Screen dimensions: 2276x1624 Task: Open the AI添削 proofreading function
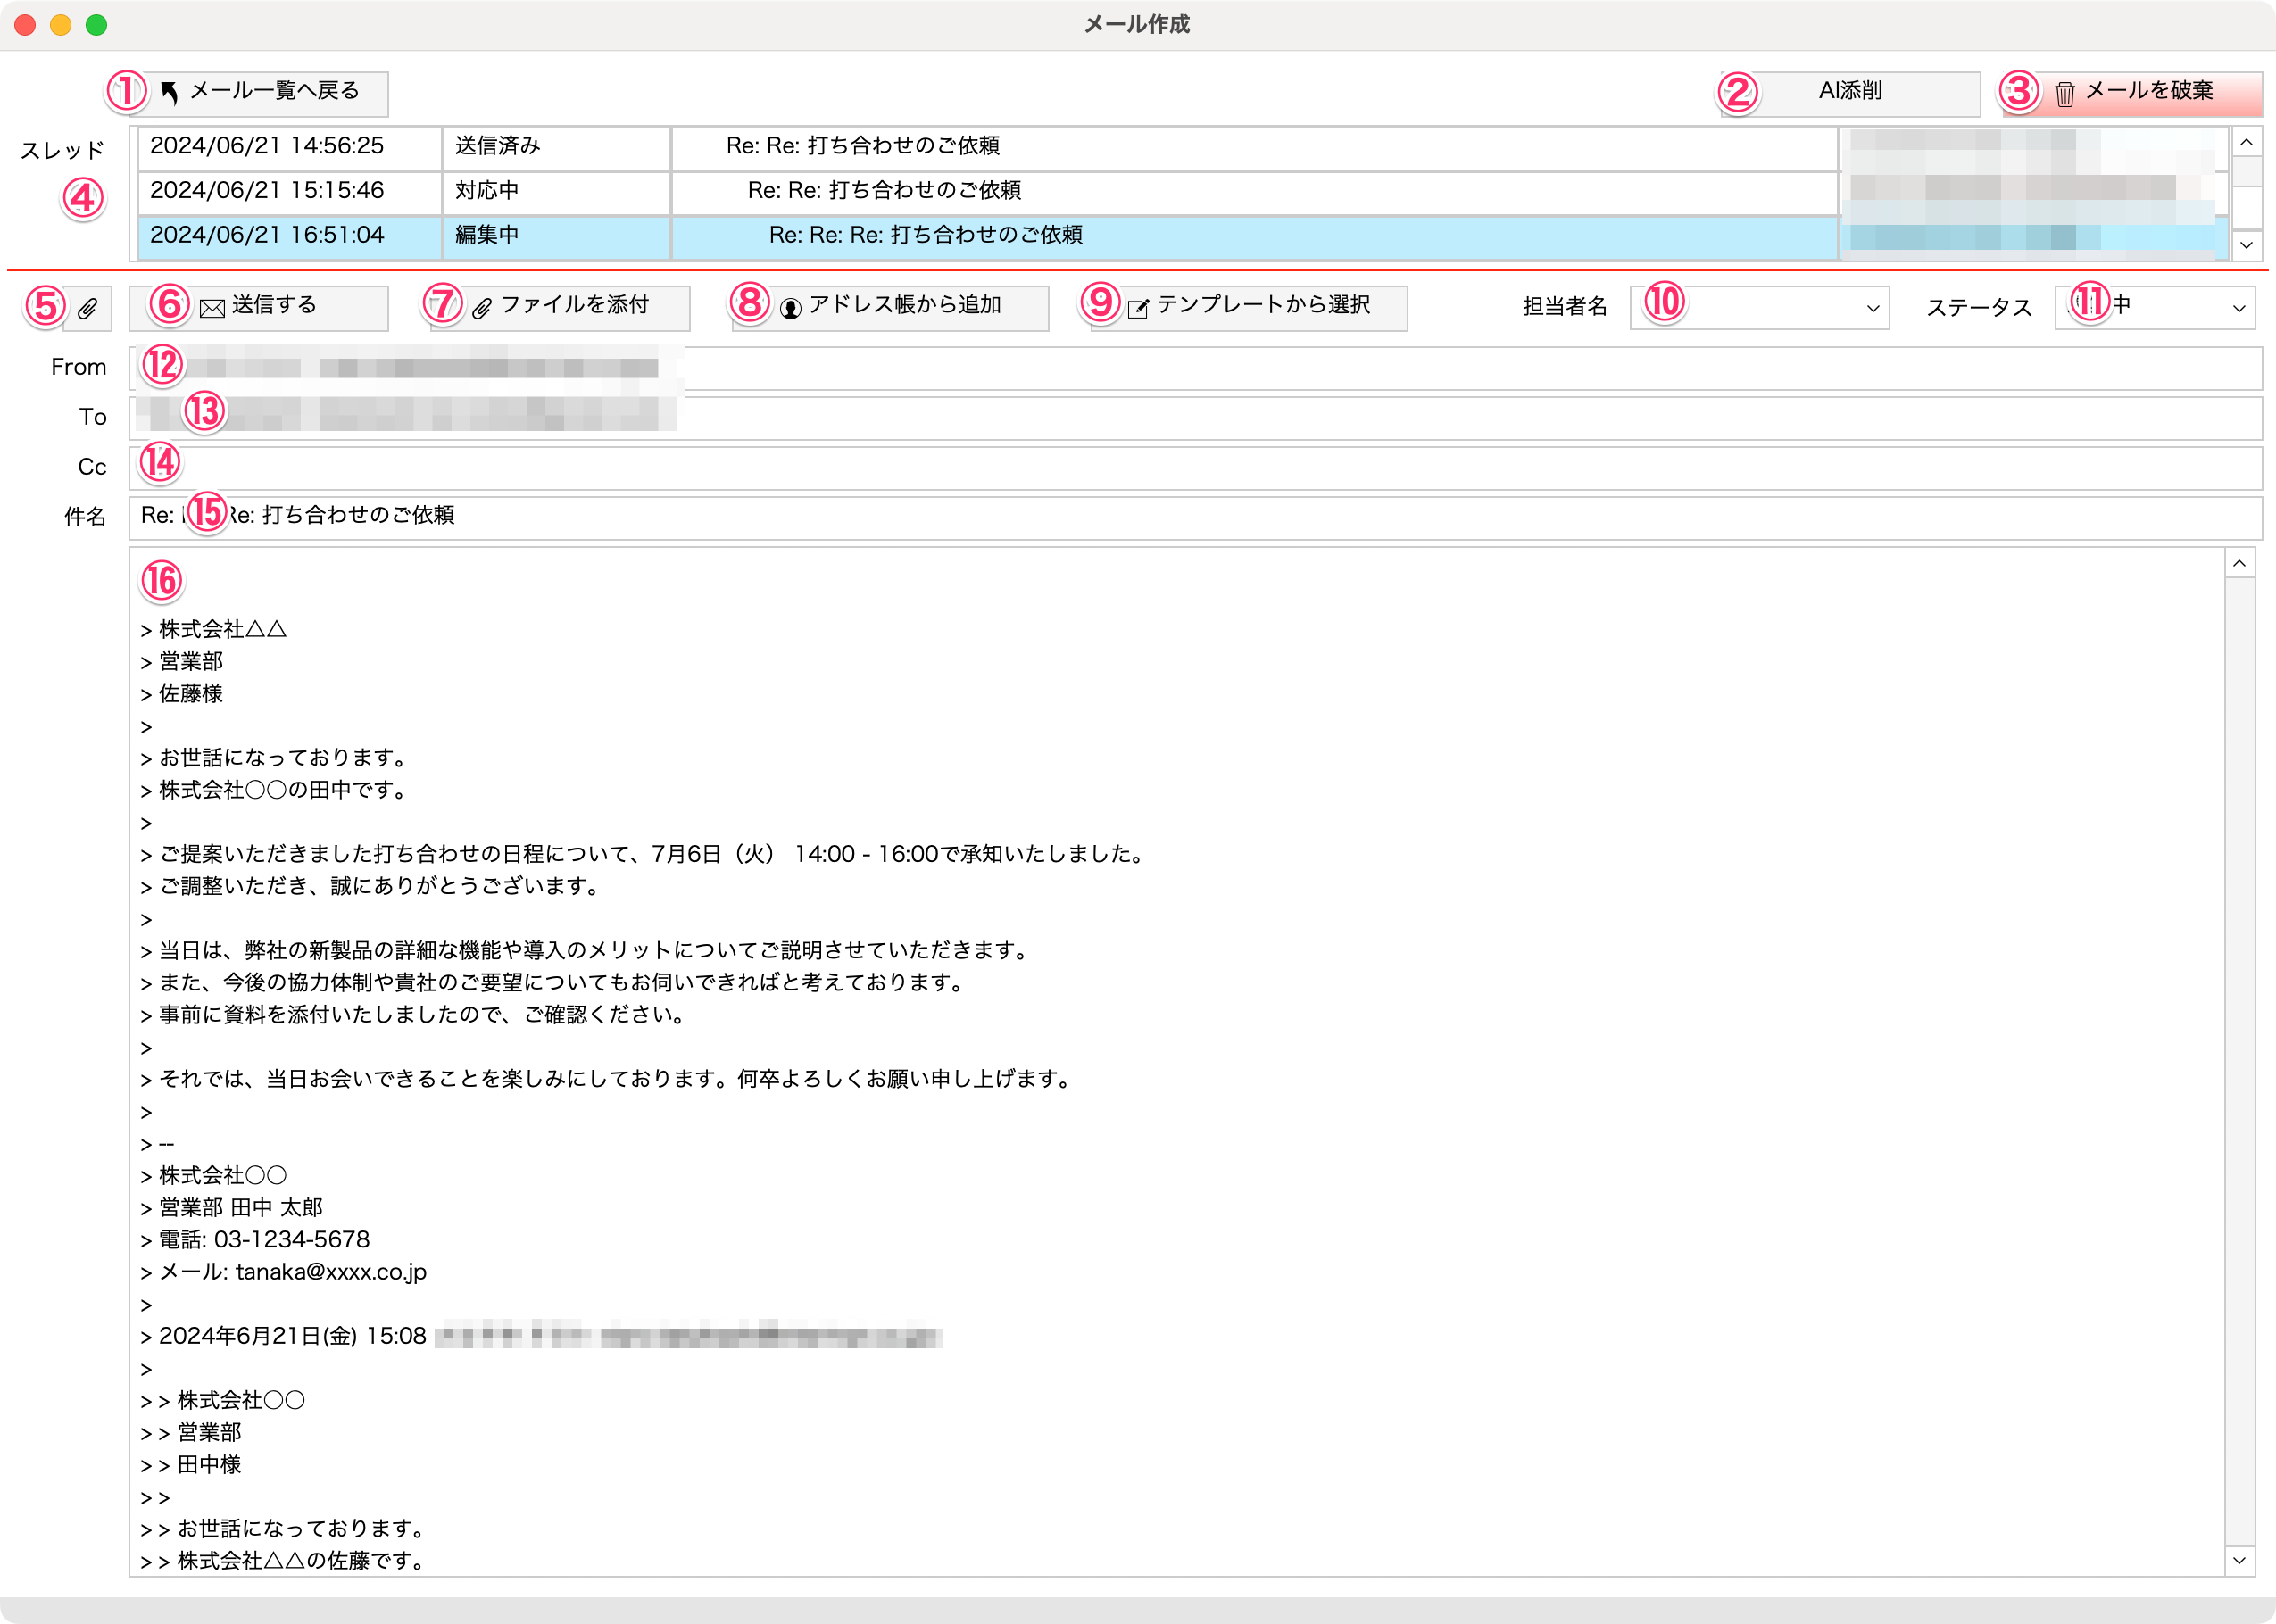click(1850, 93)
